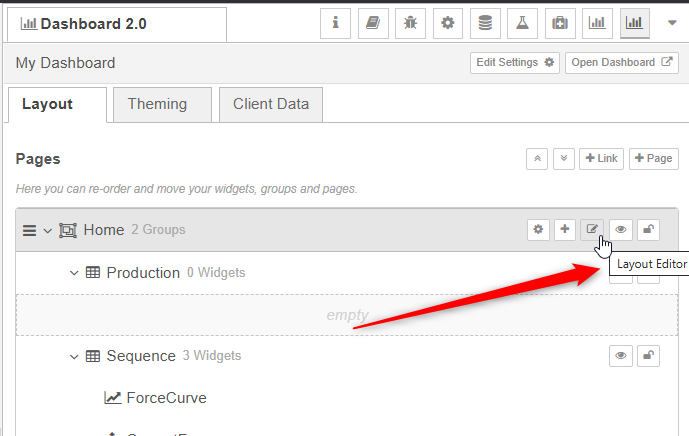Image resolution: width=689 pixels, height=436 pixels.
Task: Open the help book sidebar icon
Action: 373,23
